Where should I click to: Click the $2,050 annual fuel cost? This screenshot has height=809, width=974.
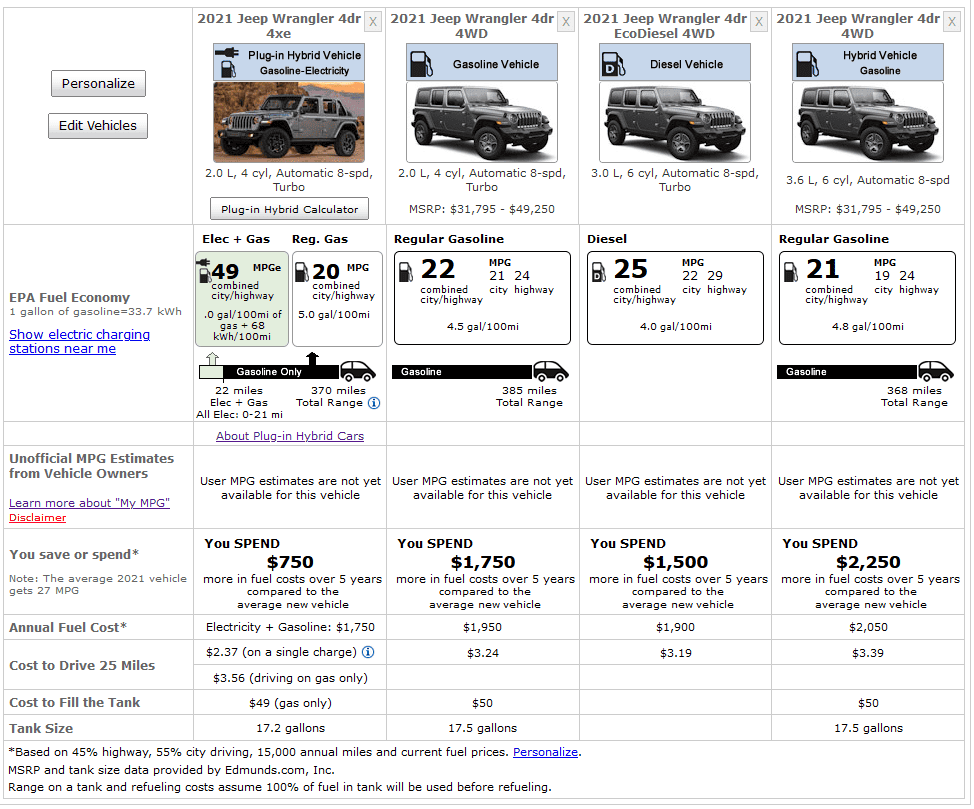(868, 628)
